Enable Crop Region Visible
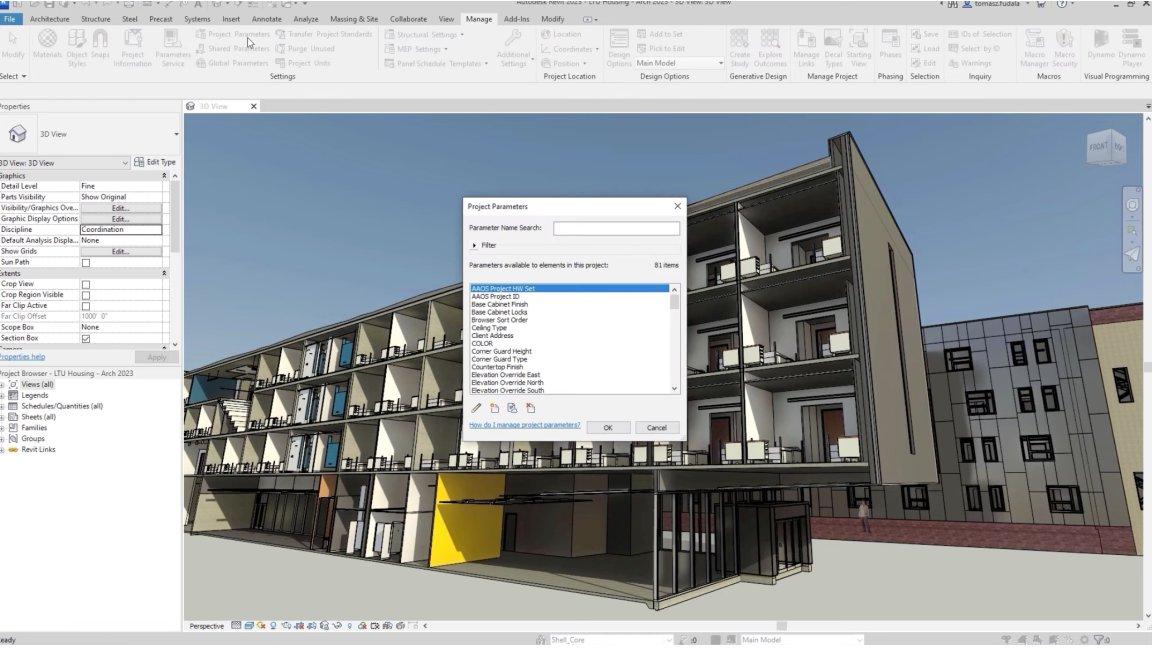The height and width of the screenshot is (648, 1152). [x=87, y=293]
